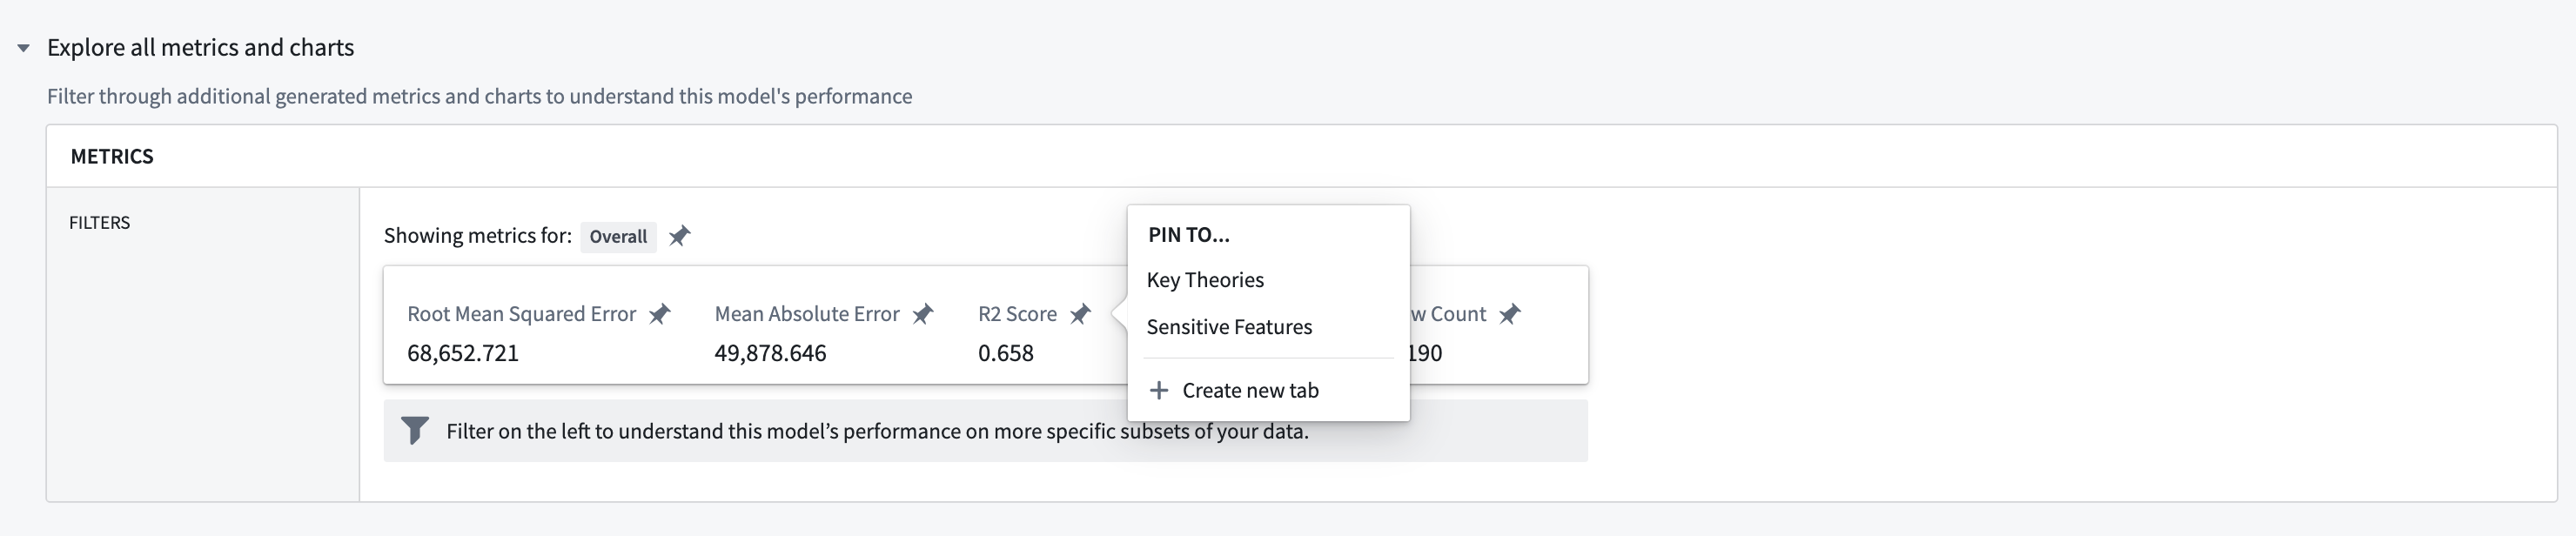Click the filter hint banner text

(877, 431)
